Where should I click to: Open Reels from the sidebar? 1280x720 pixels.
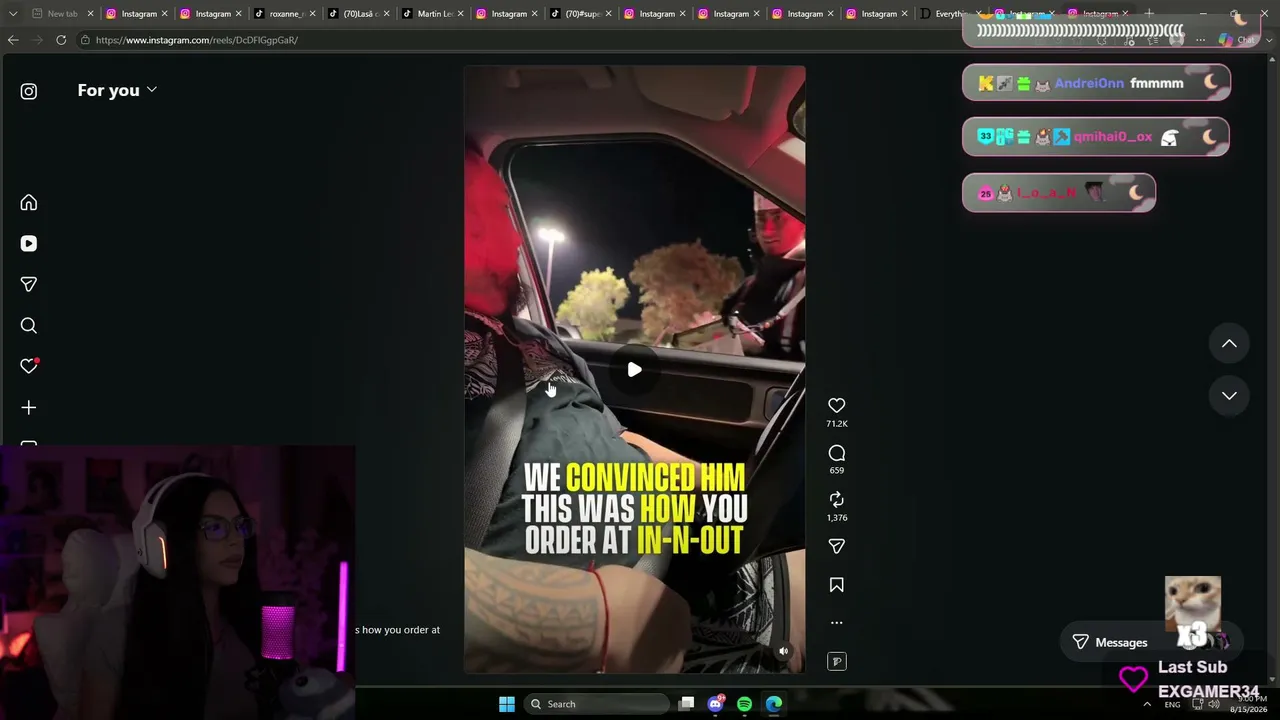pyautogui.click(x=29, y=244)
